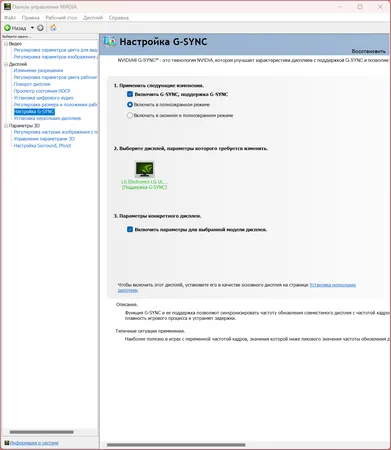This screenshot has width=391, height=450.
Task: Open the Информация о системе link
Action: coord(34,443)
